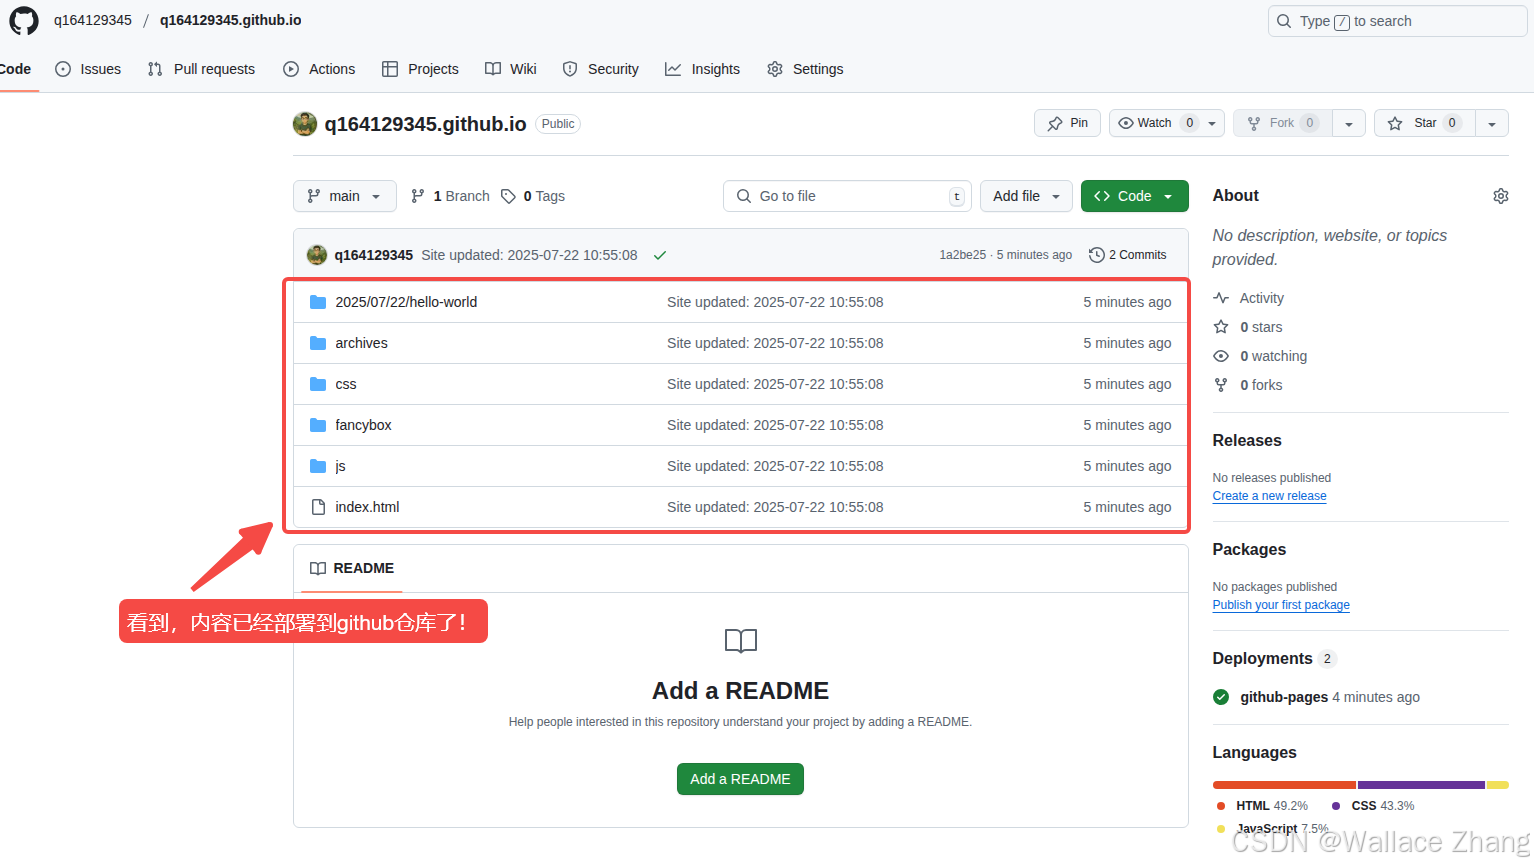Screen dimensions: 1534x868
Task: Switch to the Actions tab
Action: point(319,69)
